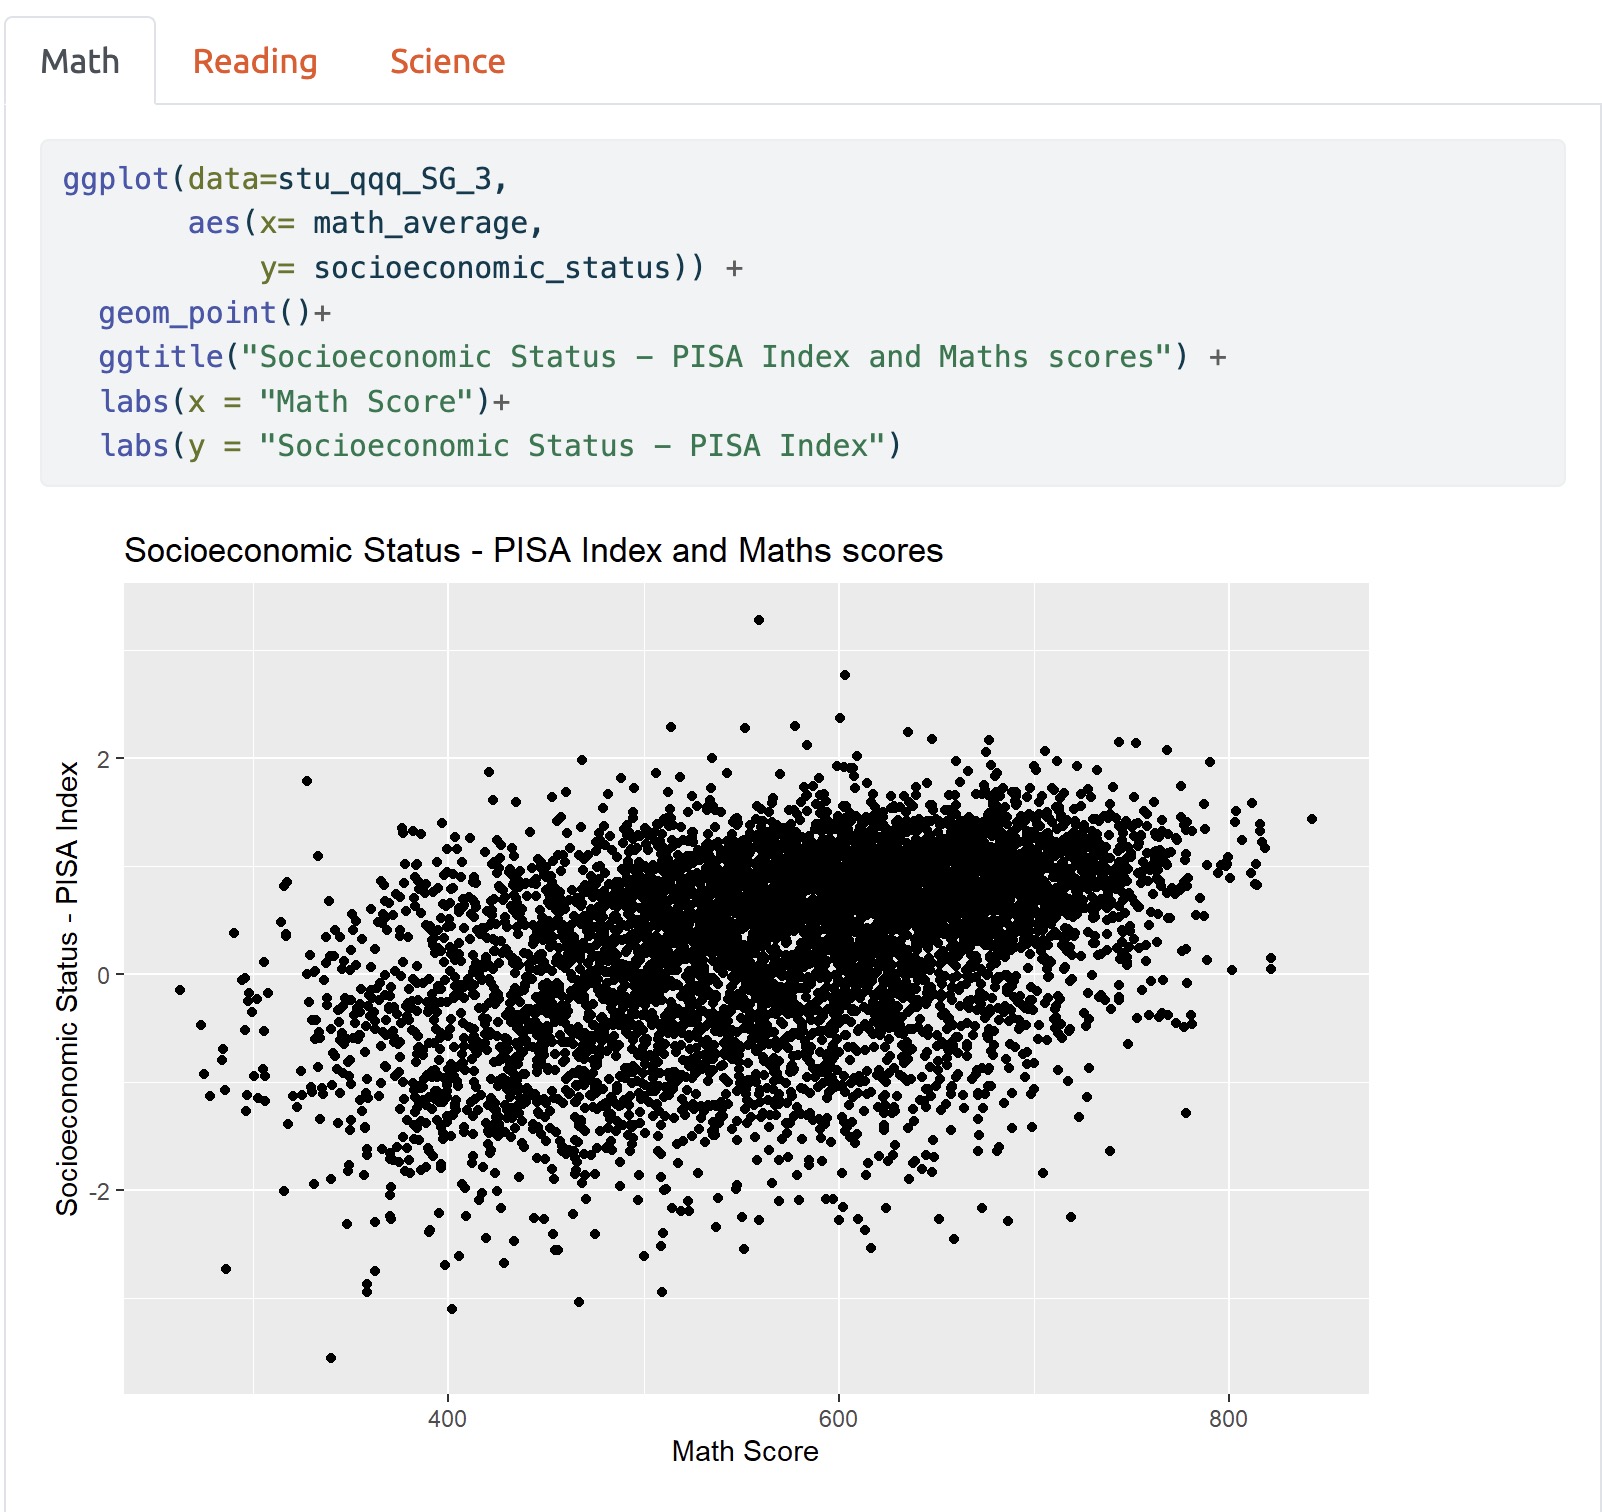
Task: Click the lowest outlier point in scatterplot
Action: pos(331,1358)
